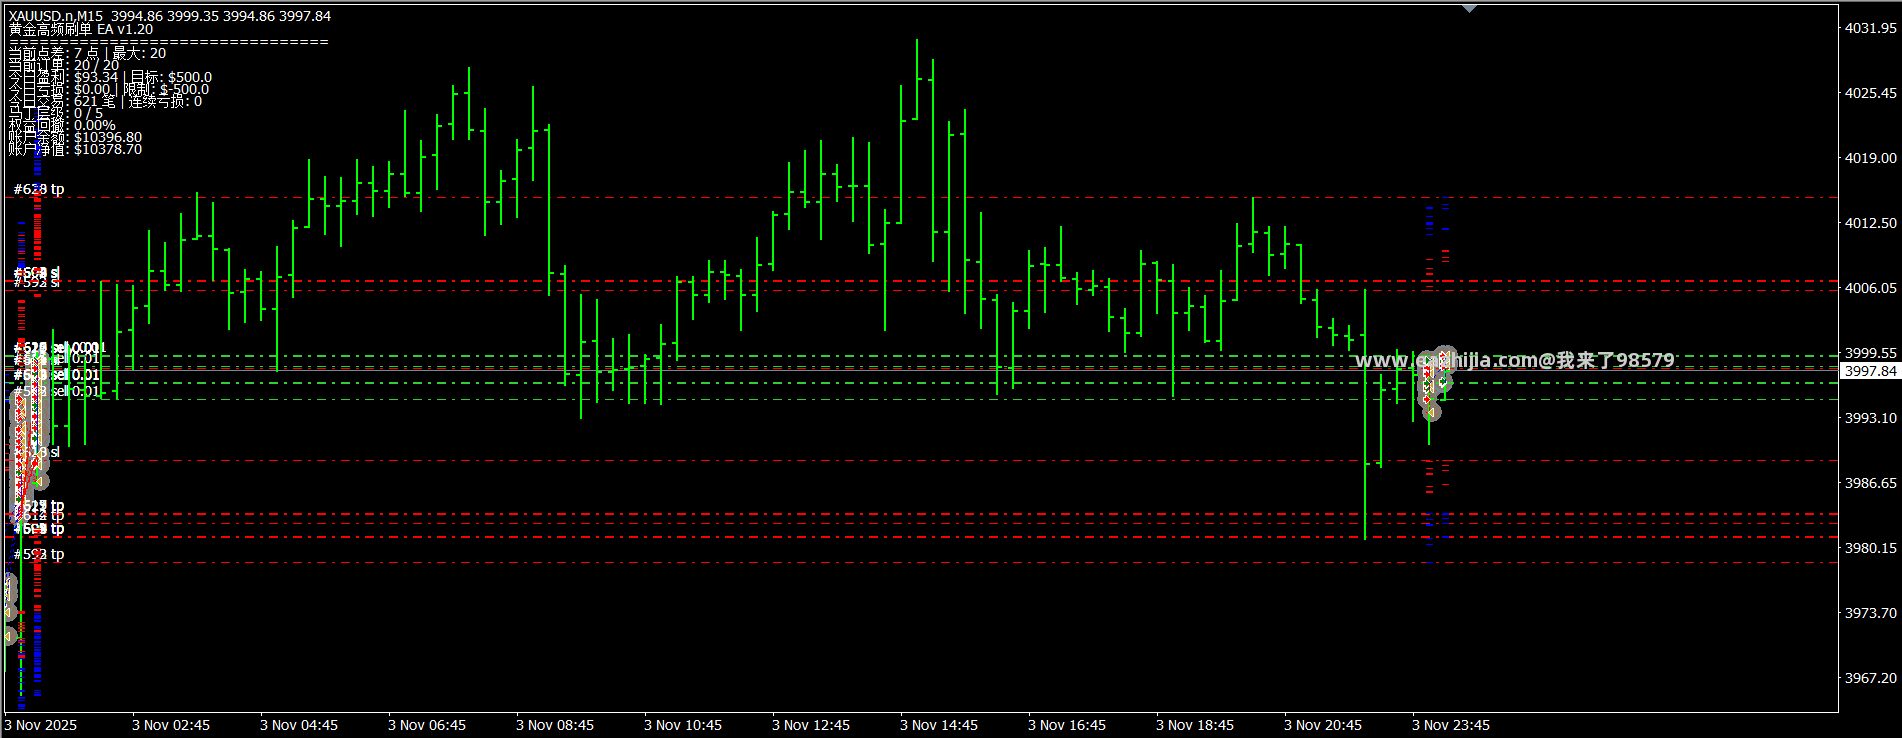Click the '今日交易: 621 笔' trades line
The image size is (1902, 738).
(x=62, y=101)
